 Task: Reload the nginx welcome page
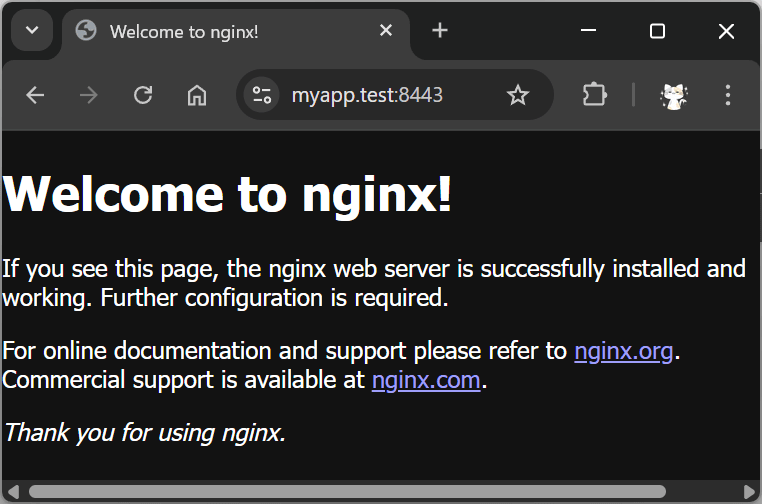point(143,95)
